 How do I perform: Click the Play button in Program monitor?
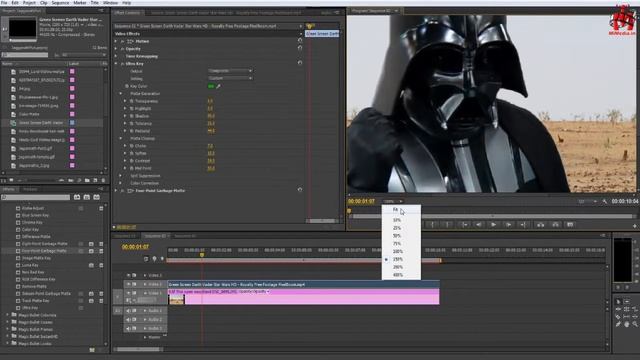tap(493, 224)
